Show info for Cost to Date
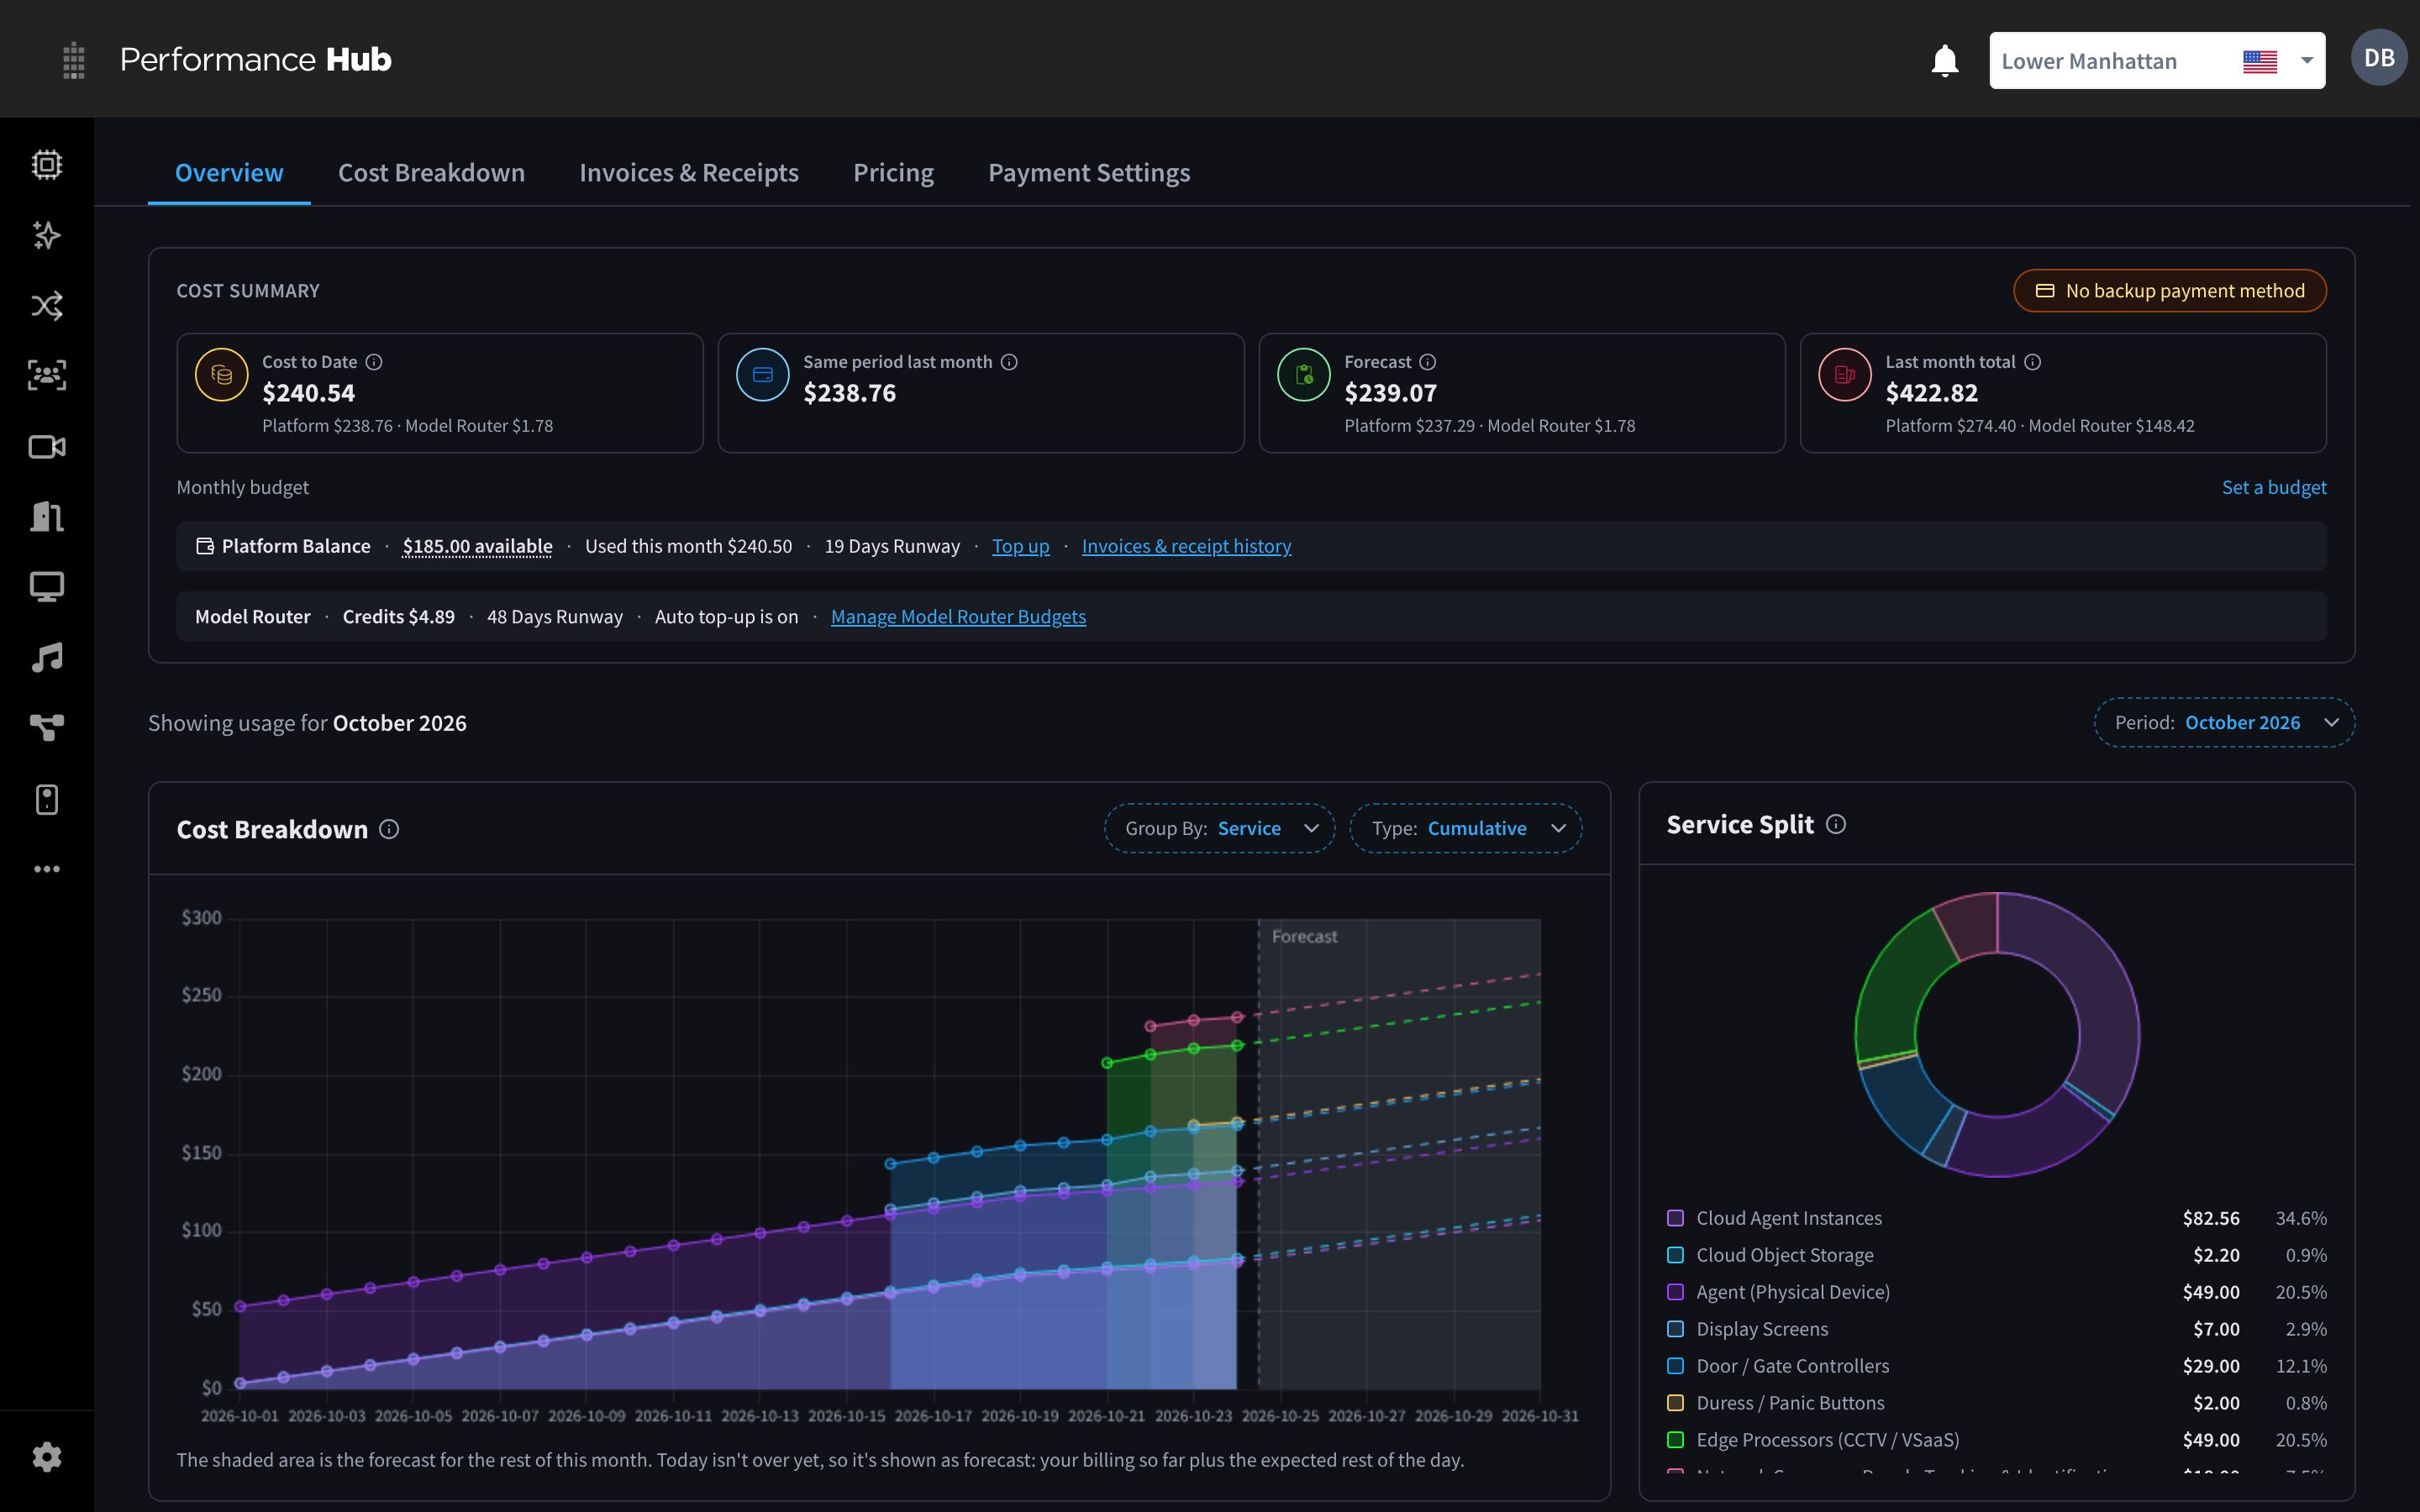 pos(374,362)
